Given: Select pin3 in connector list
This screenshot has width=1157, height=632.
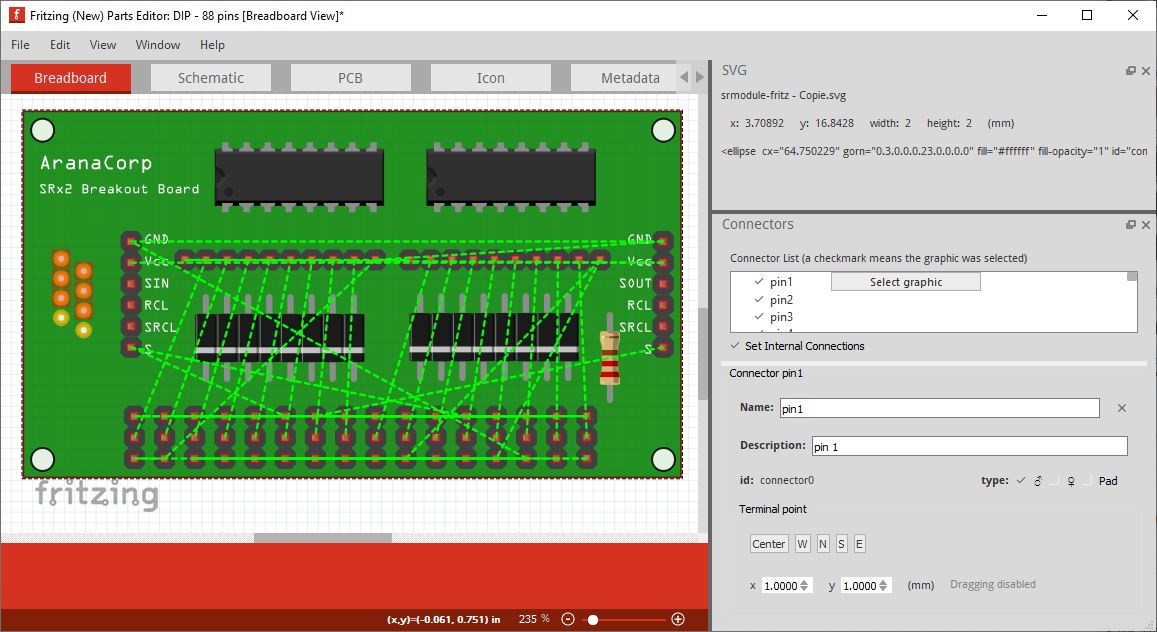Looking at the screenshot, I should 781,316.
